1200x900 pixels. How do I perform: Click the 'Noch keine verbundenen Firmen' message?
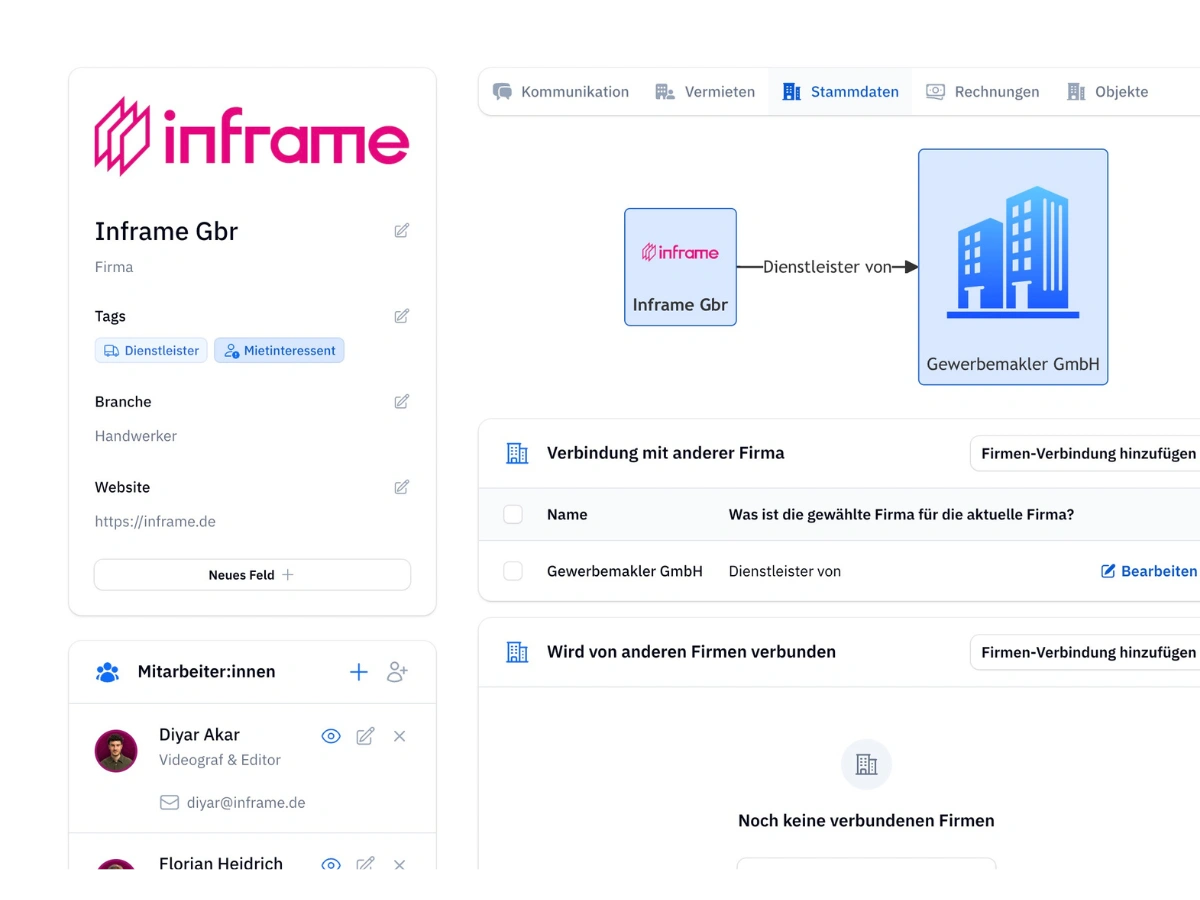click(x=866, y=821)
